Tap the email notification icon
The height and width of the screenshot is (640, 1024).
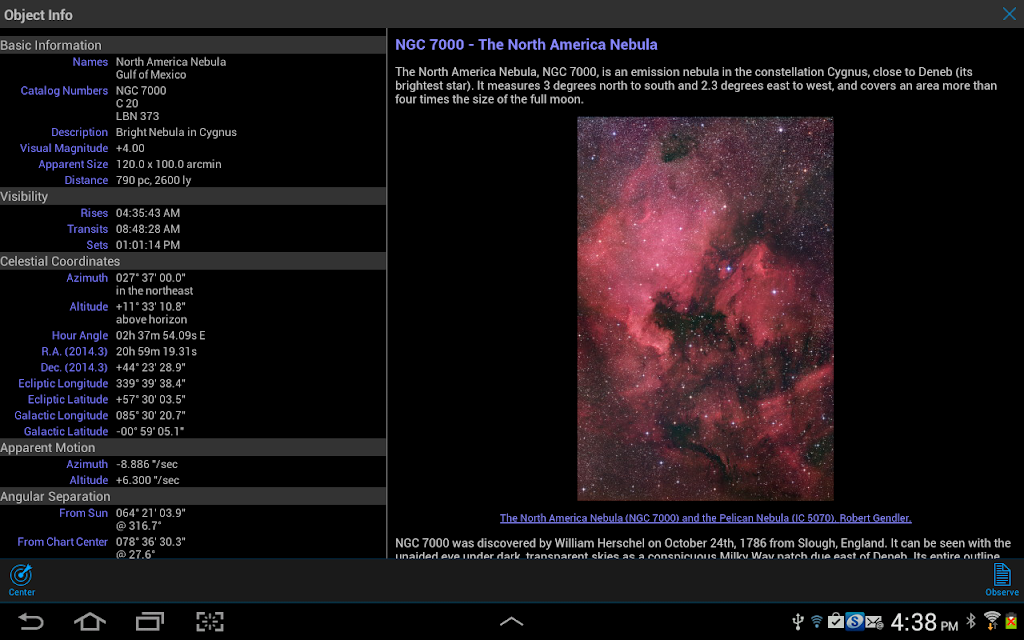[874, 622]
